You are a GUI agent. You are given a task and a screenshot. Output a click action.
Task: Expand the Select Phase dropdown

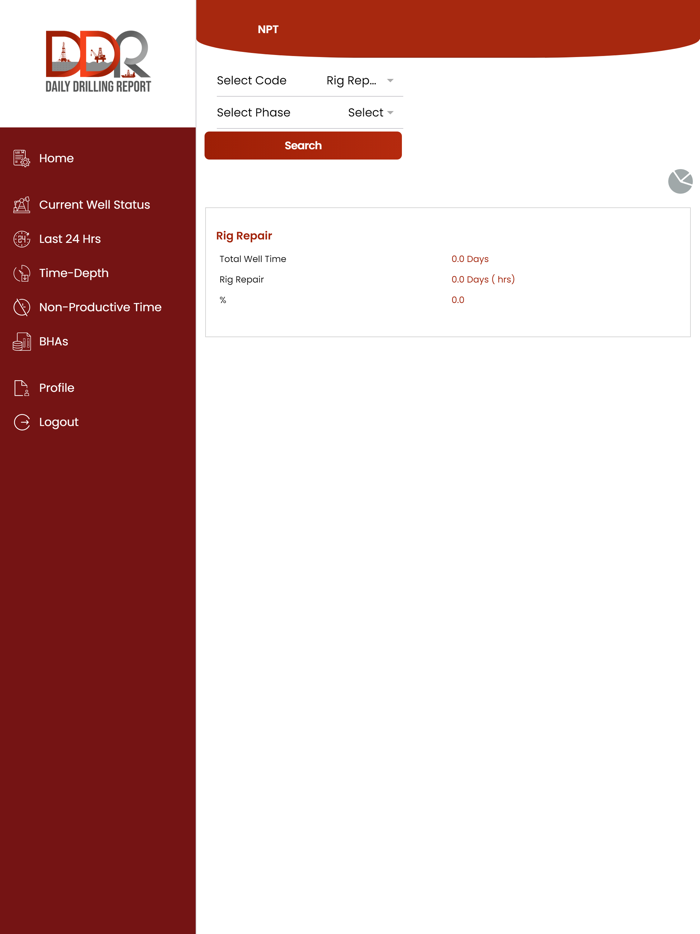click(370, 113)
